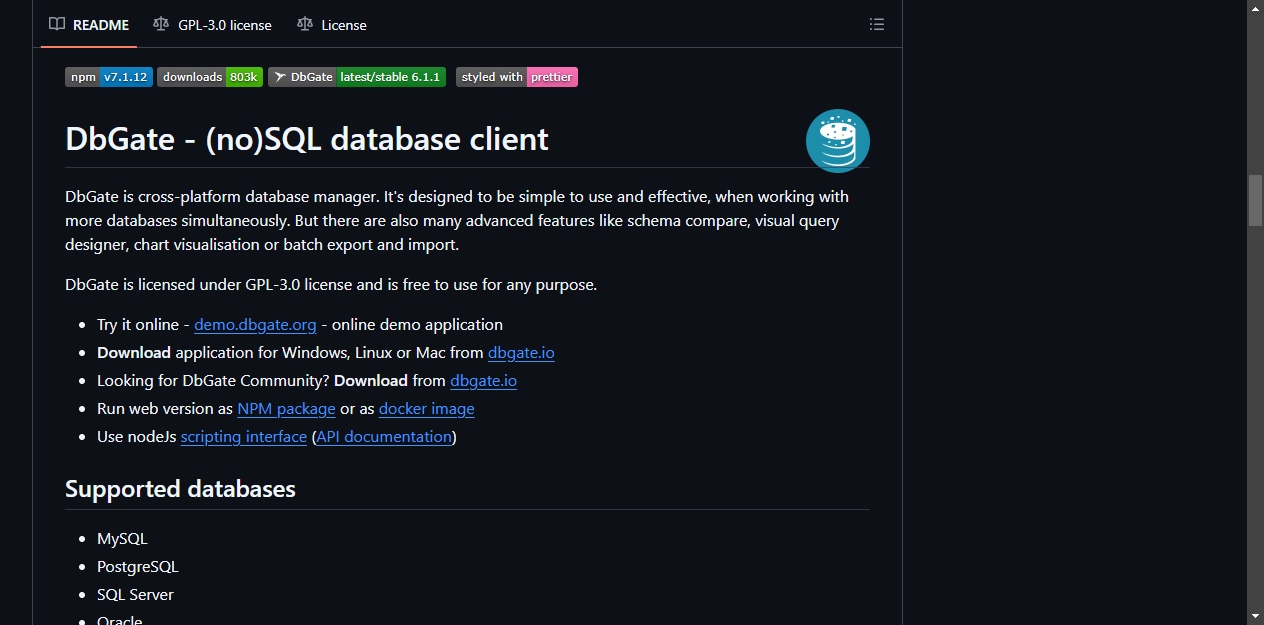Open the demo.dbgate.org link
Viewport: 1264px width, 625px height.
[255, 325]
